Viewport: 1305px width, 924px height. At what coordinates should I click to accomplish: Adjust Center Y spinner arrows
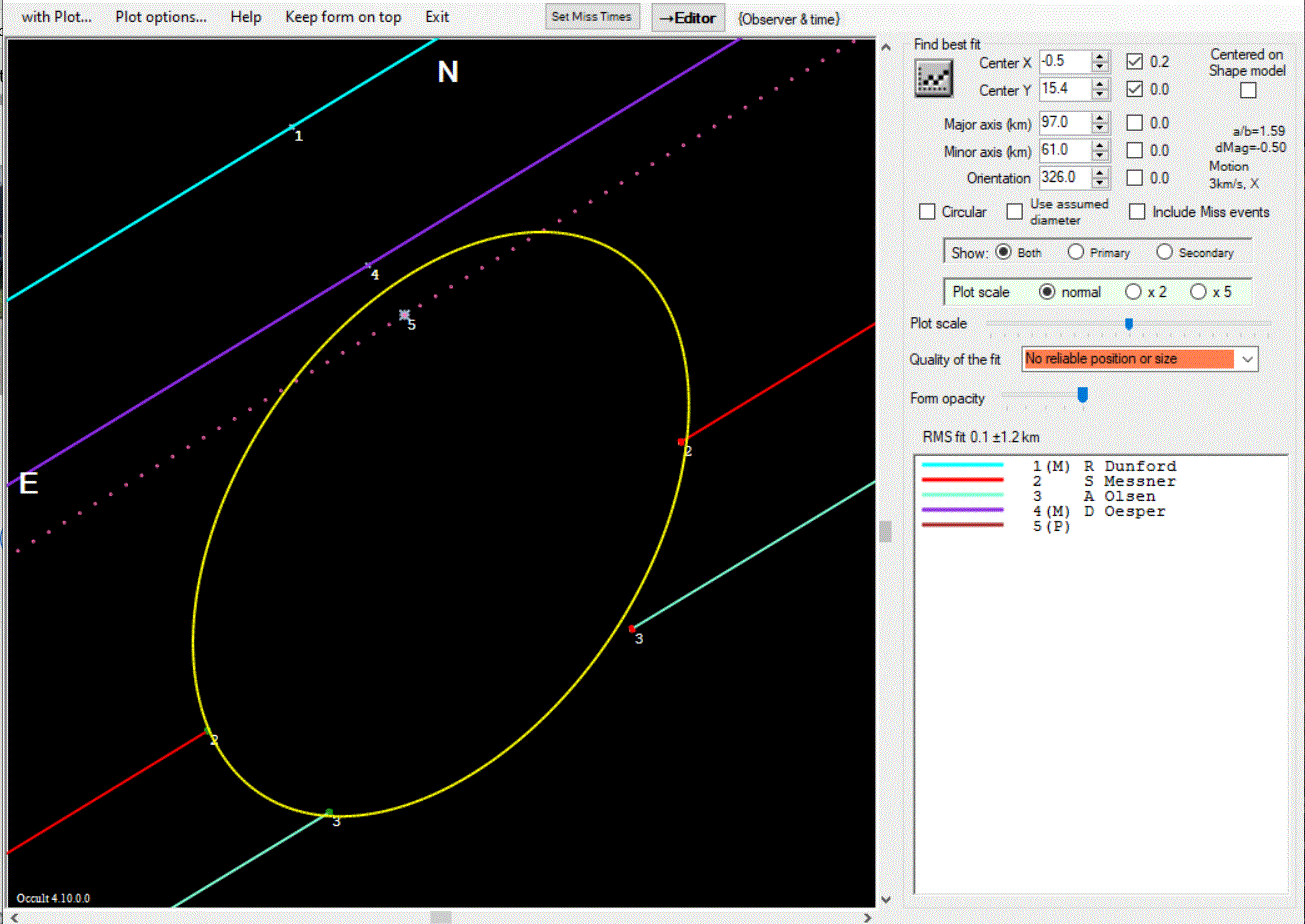1101,89
